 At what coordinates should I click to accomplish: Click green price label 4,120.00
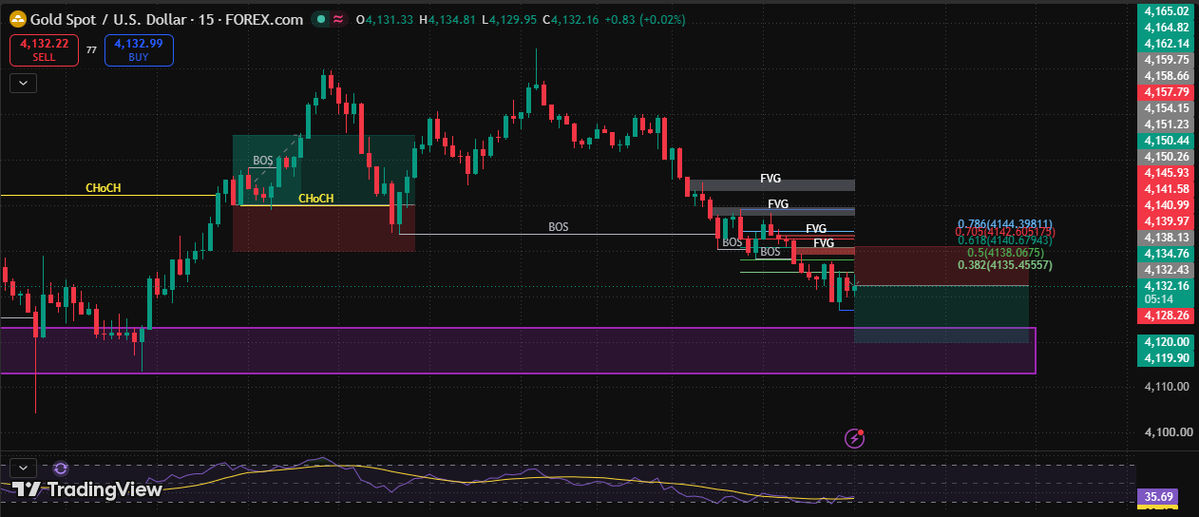[x=1166, y=342]
